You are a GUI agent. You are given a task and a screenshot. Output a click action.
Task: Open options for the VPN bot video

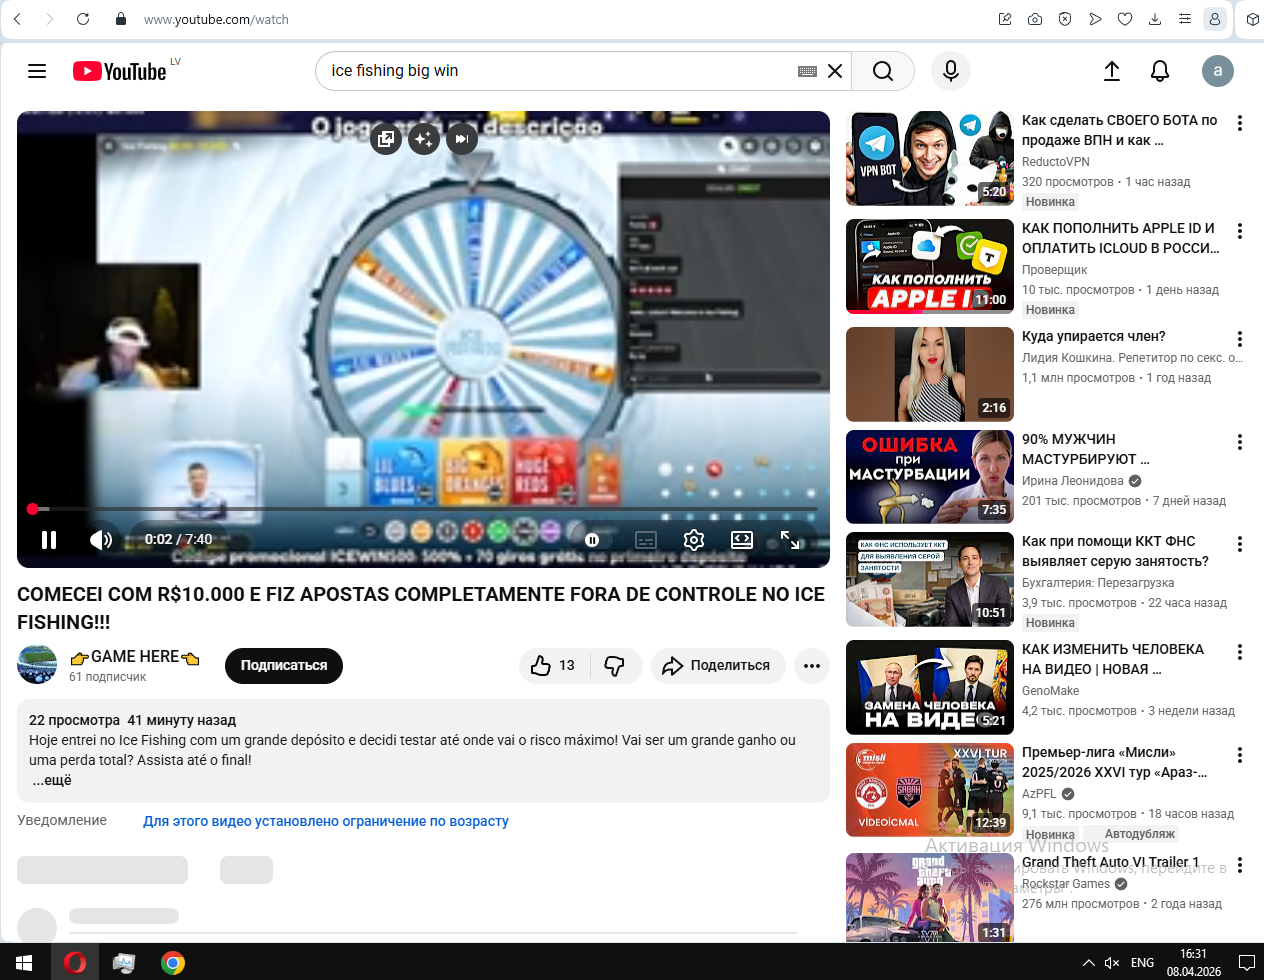(1240, 123)
